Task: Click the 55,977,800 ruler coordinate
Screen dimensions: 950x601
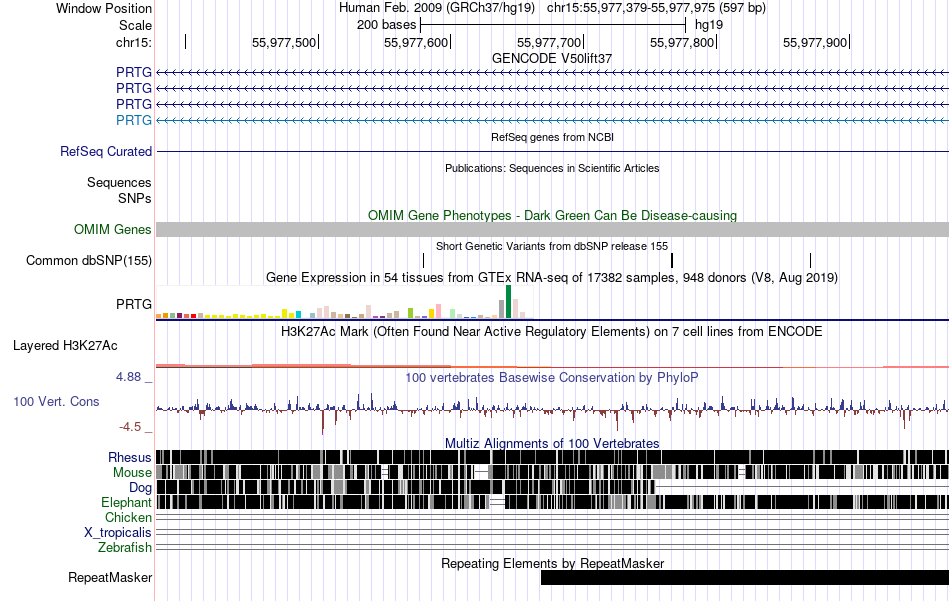Action: click(x=682, y=42)
